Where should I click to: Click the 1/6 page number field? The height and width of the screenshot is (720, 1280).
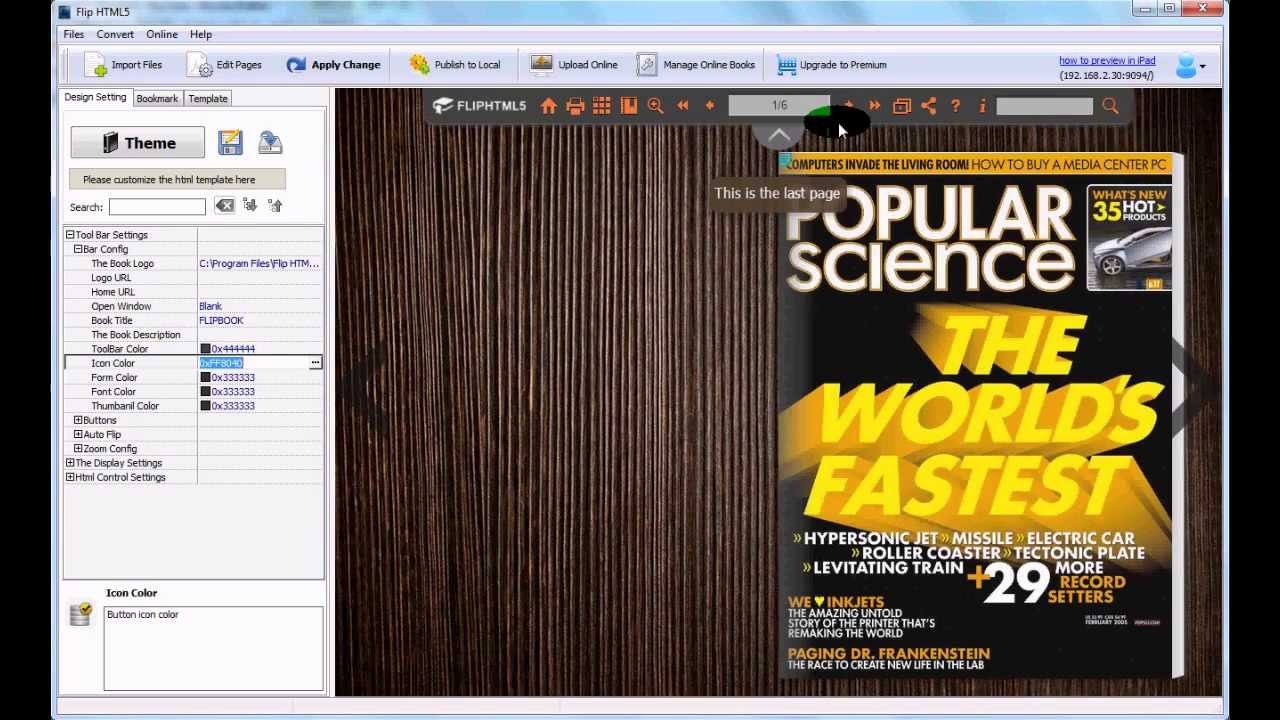tap(779, 106)
